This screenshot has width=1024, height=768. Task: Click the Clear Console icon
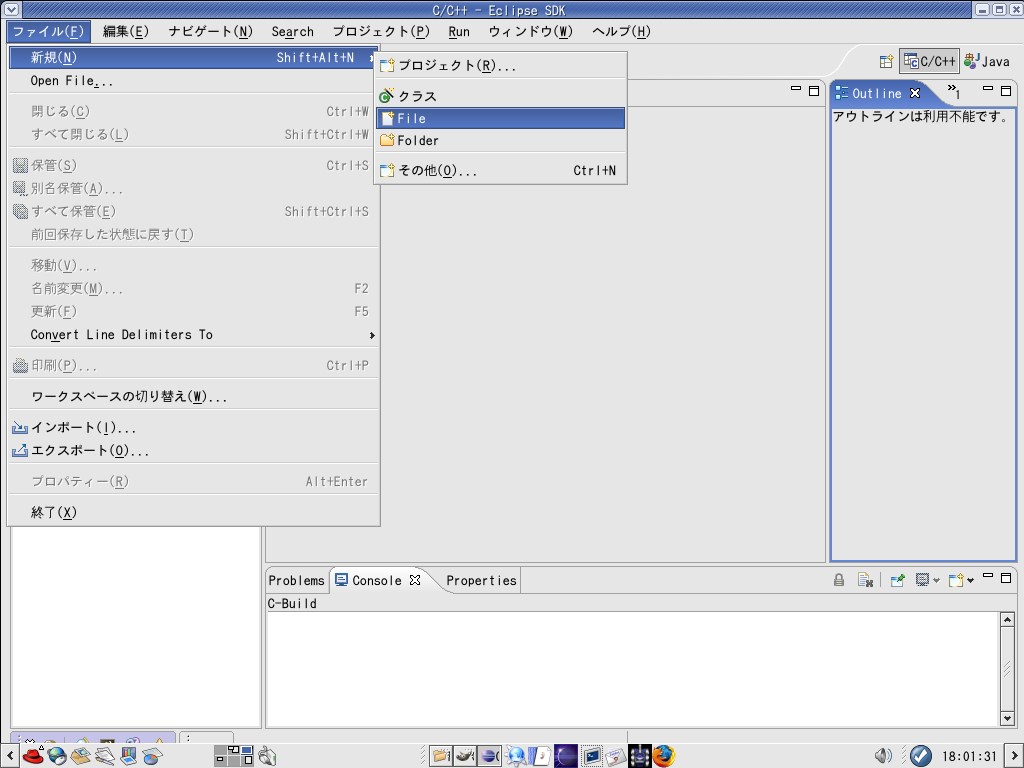865,580
